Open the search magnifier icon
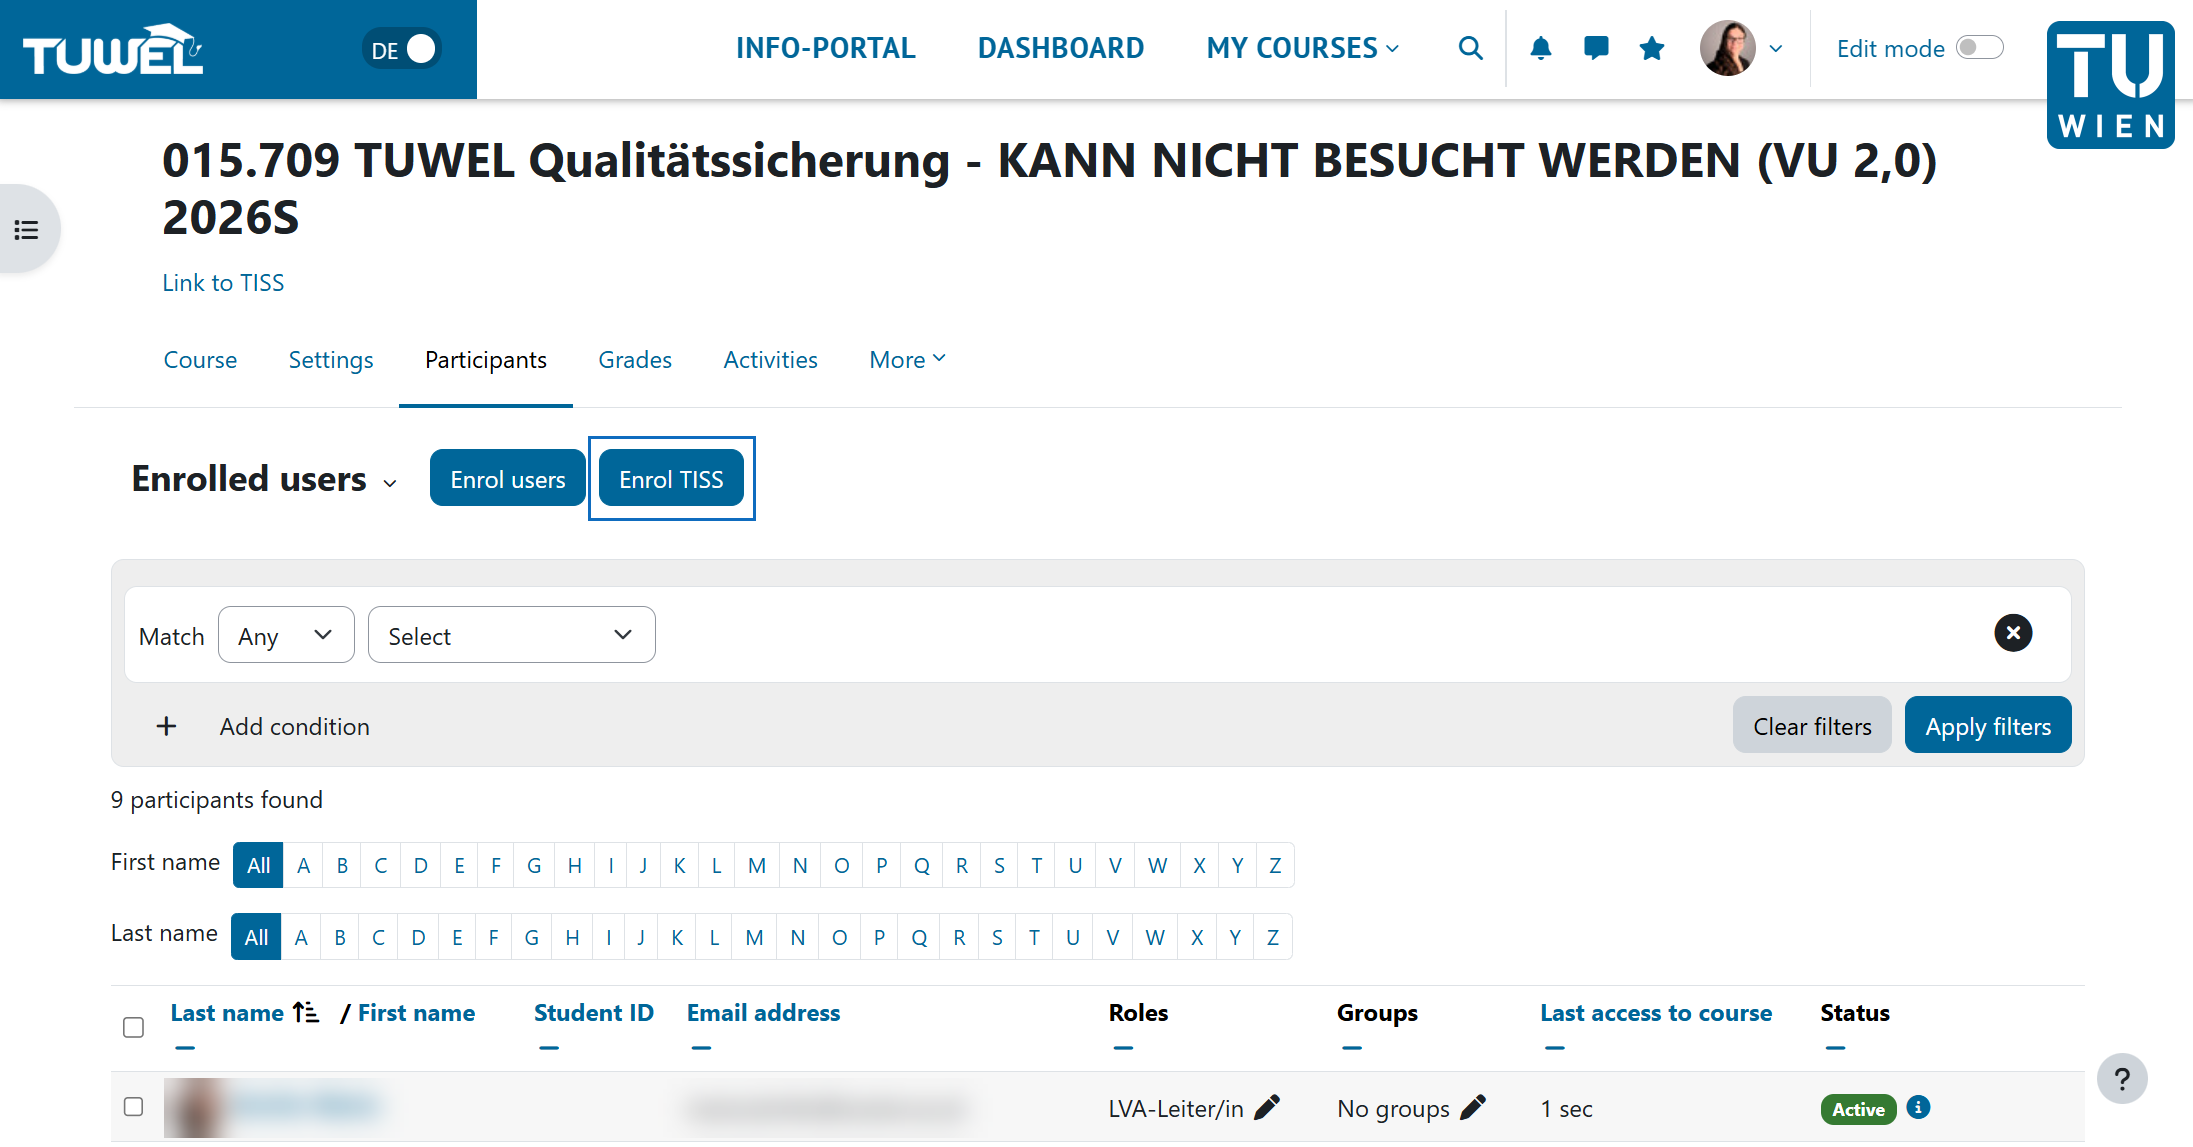Image resolution: width=2193 pixels, height=1147 pixels. tap(1469, 48)
